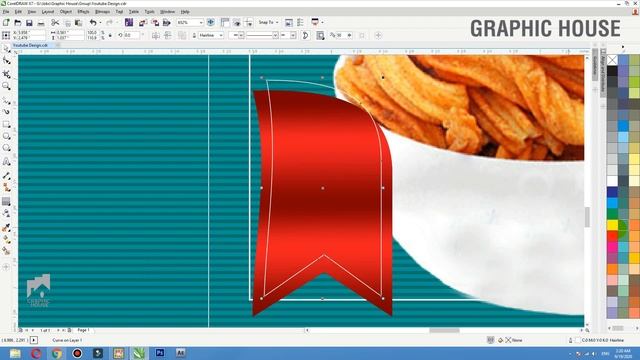This screenshot has height=360, width=640.
Task: Select the Ellipse tool in toolbox
Action: [7, 136]
